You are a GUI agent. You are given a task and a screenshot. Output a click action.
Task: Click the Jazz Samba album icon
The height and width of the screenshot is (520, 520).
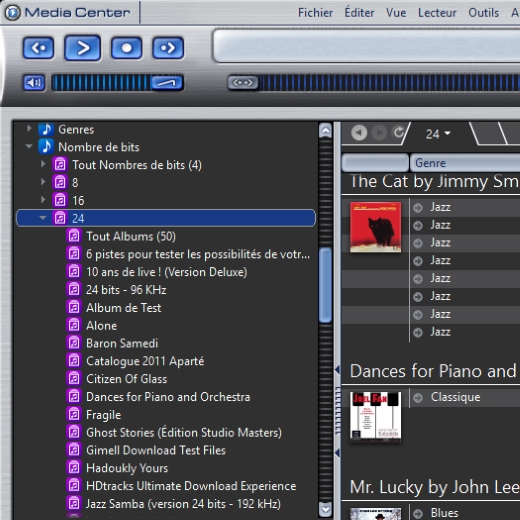(74, 504)
